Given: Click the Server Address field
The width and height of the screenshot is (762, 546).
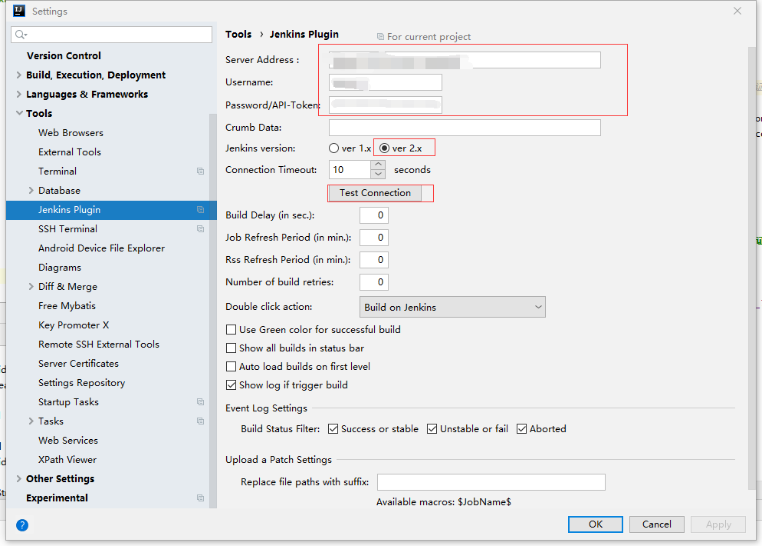Looking at the screenshot, I should tap(465, 60).
